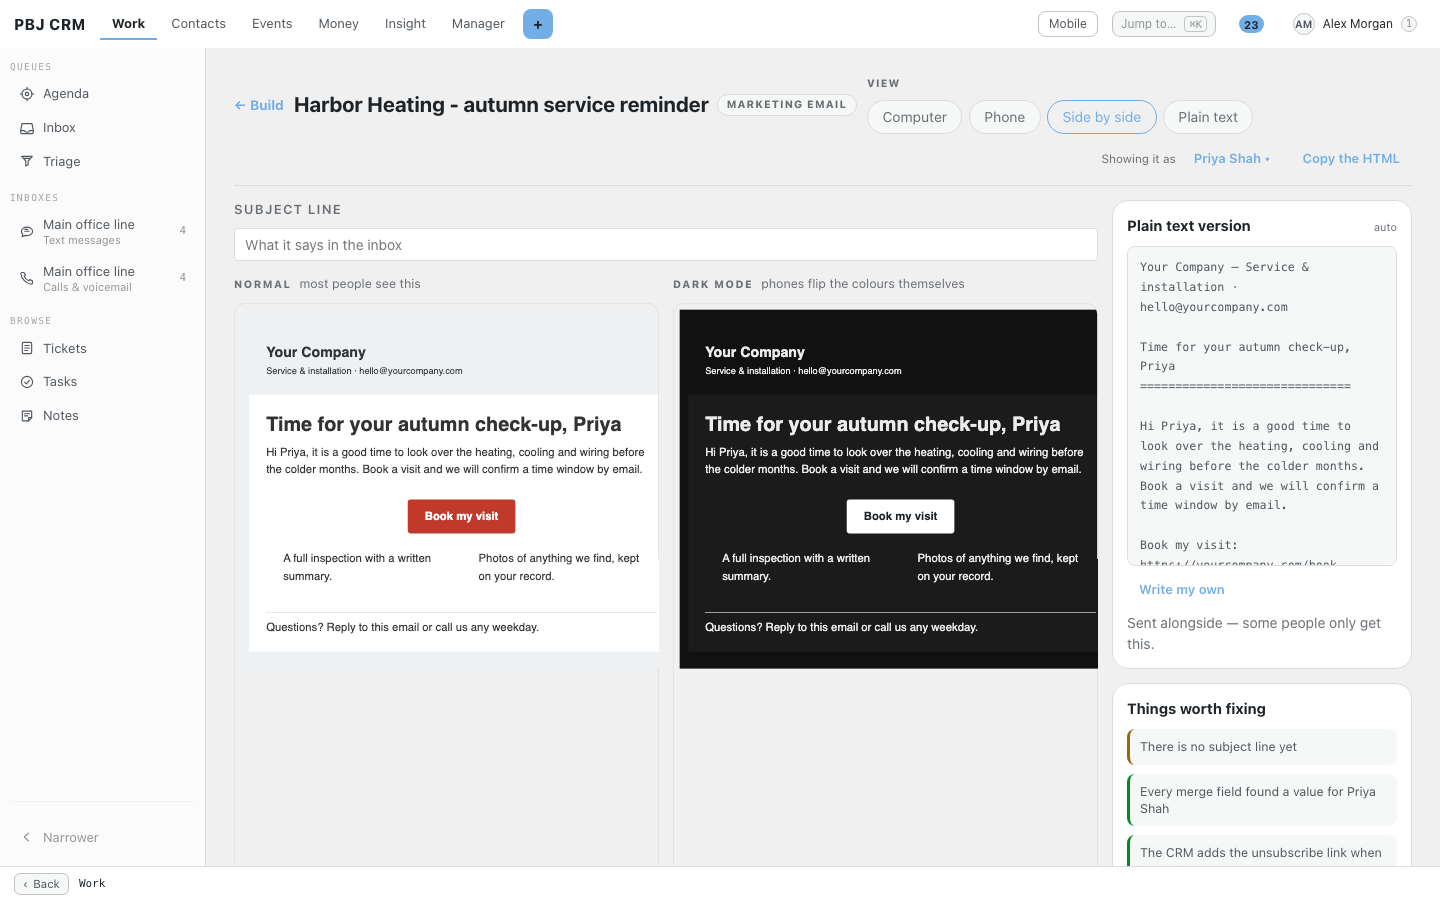The image size is (1440, 900).
Task: Open the Jump to search box
Action: click(1163, 24)
